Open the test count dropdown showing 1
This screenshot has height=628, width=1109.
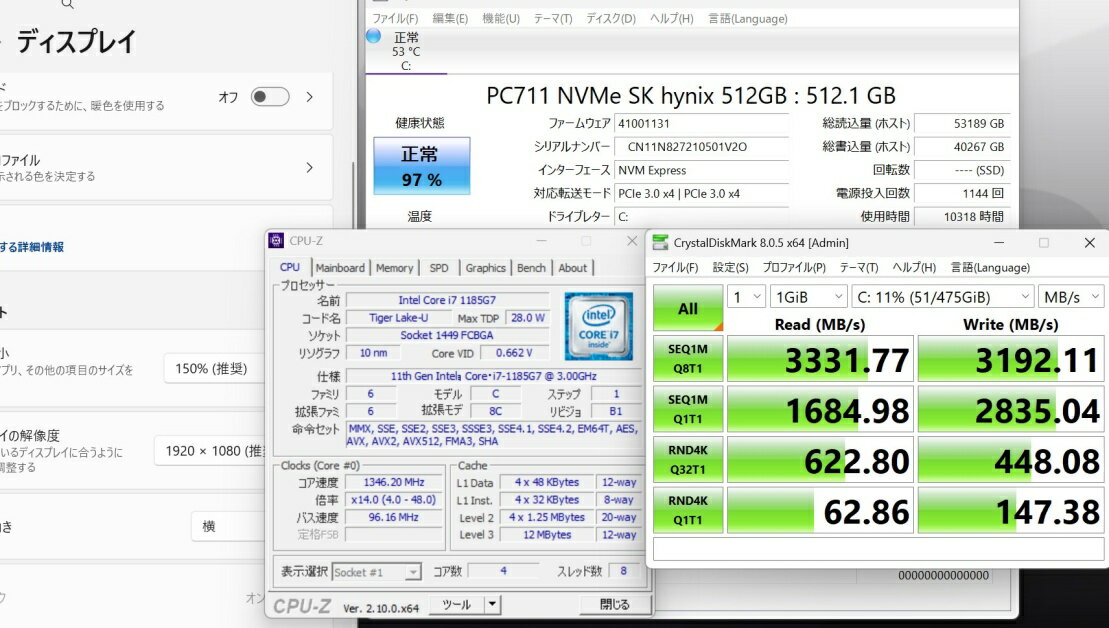745,297
